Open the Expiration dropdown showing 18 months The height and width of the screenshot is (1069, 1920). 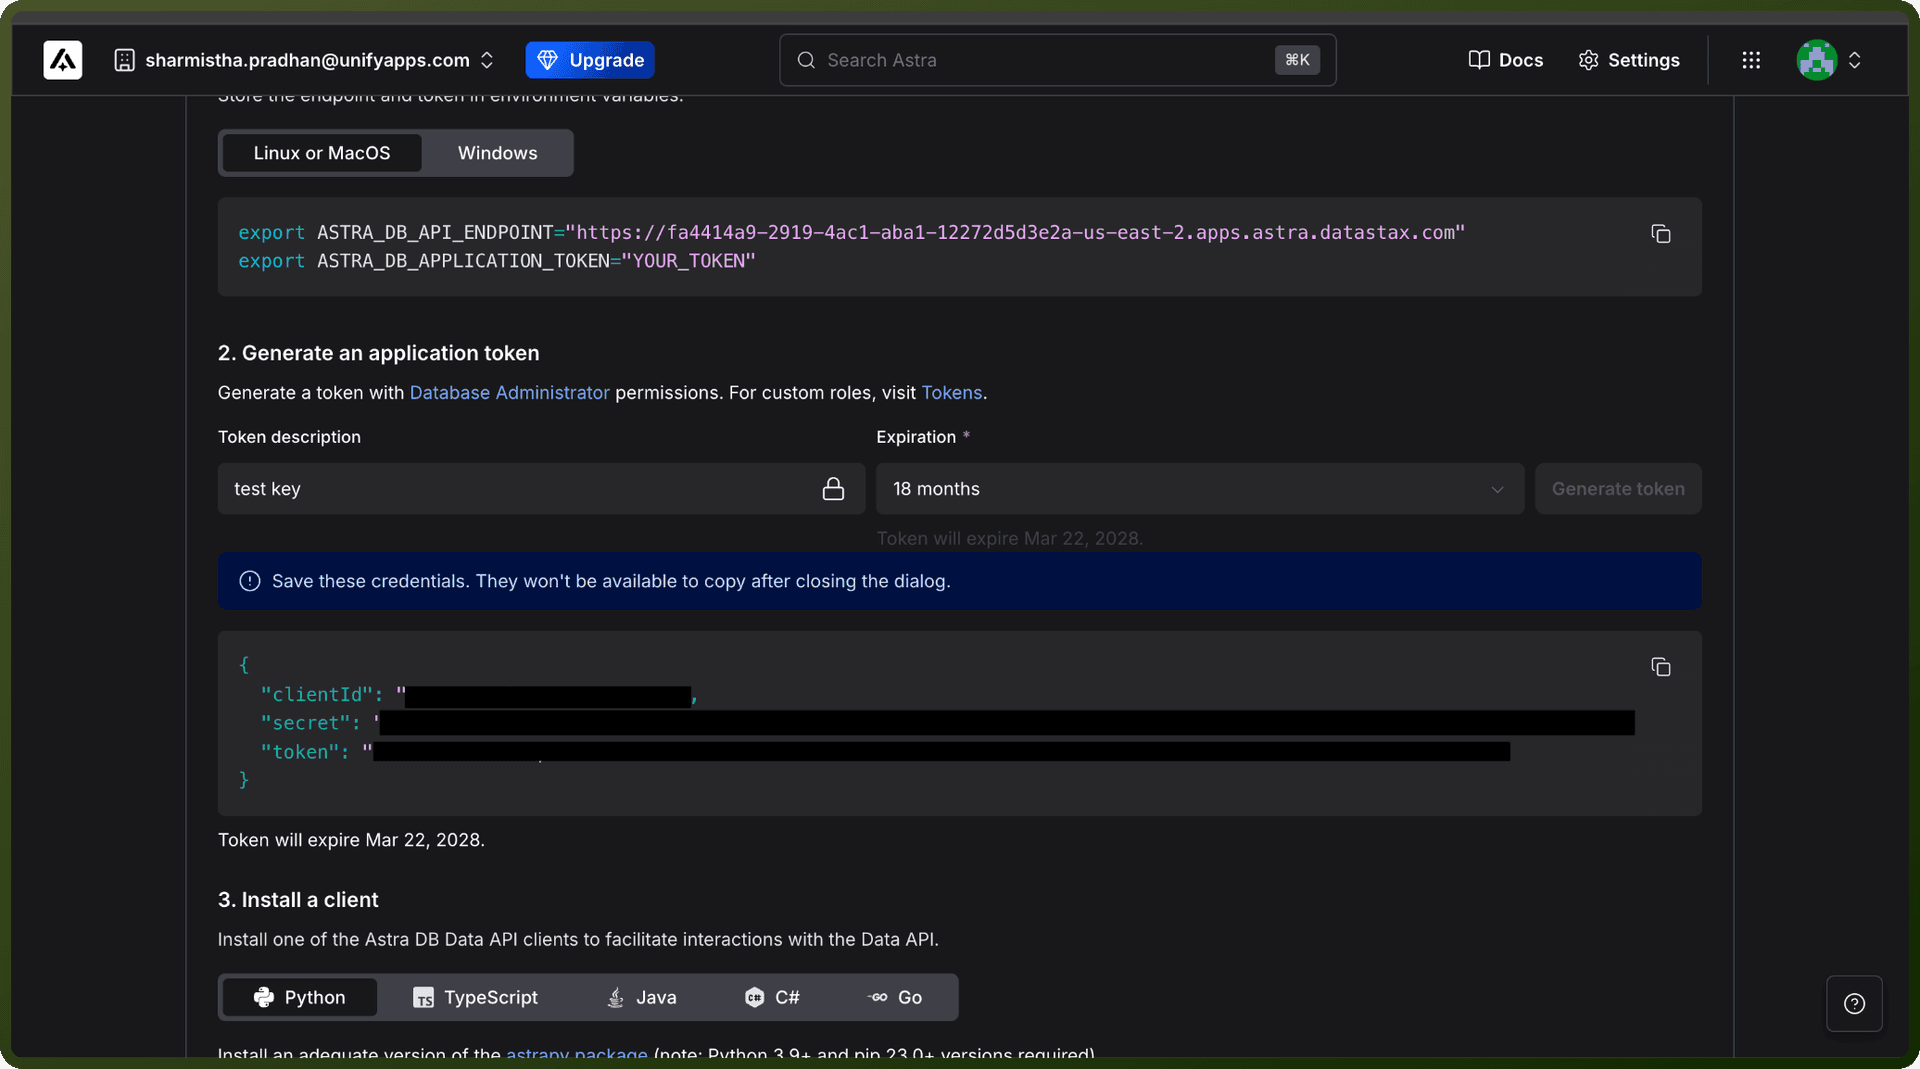click(1200, 489)
